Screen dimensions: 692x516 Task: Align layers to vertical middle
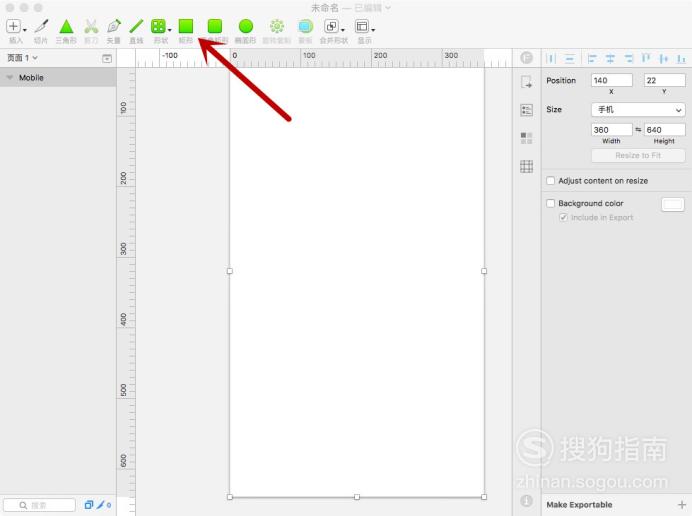tap(664, 58)
